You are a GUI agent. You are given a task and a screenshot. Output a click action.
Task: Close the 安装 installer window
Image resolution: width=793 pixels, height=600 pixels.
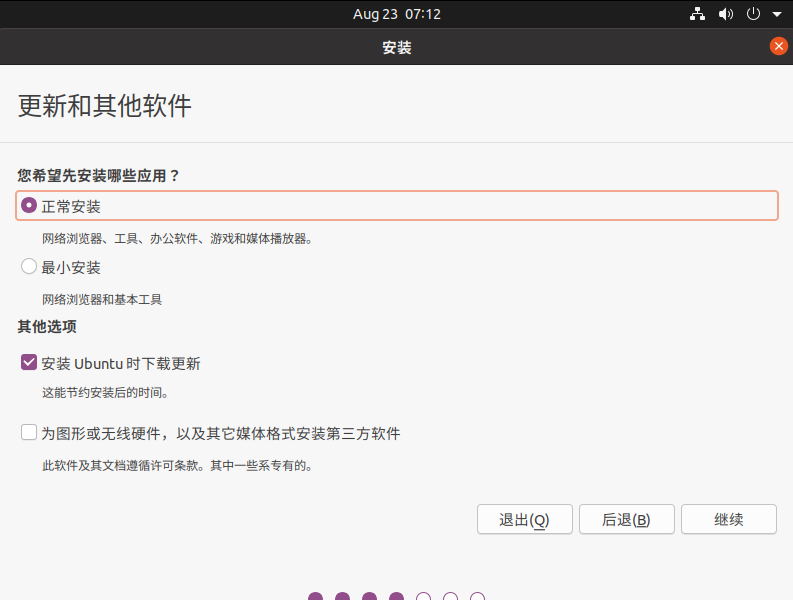[x=779, y=46]
